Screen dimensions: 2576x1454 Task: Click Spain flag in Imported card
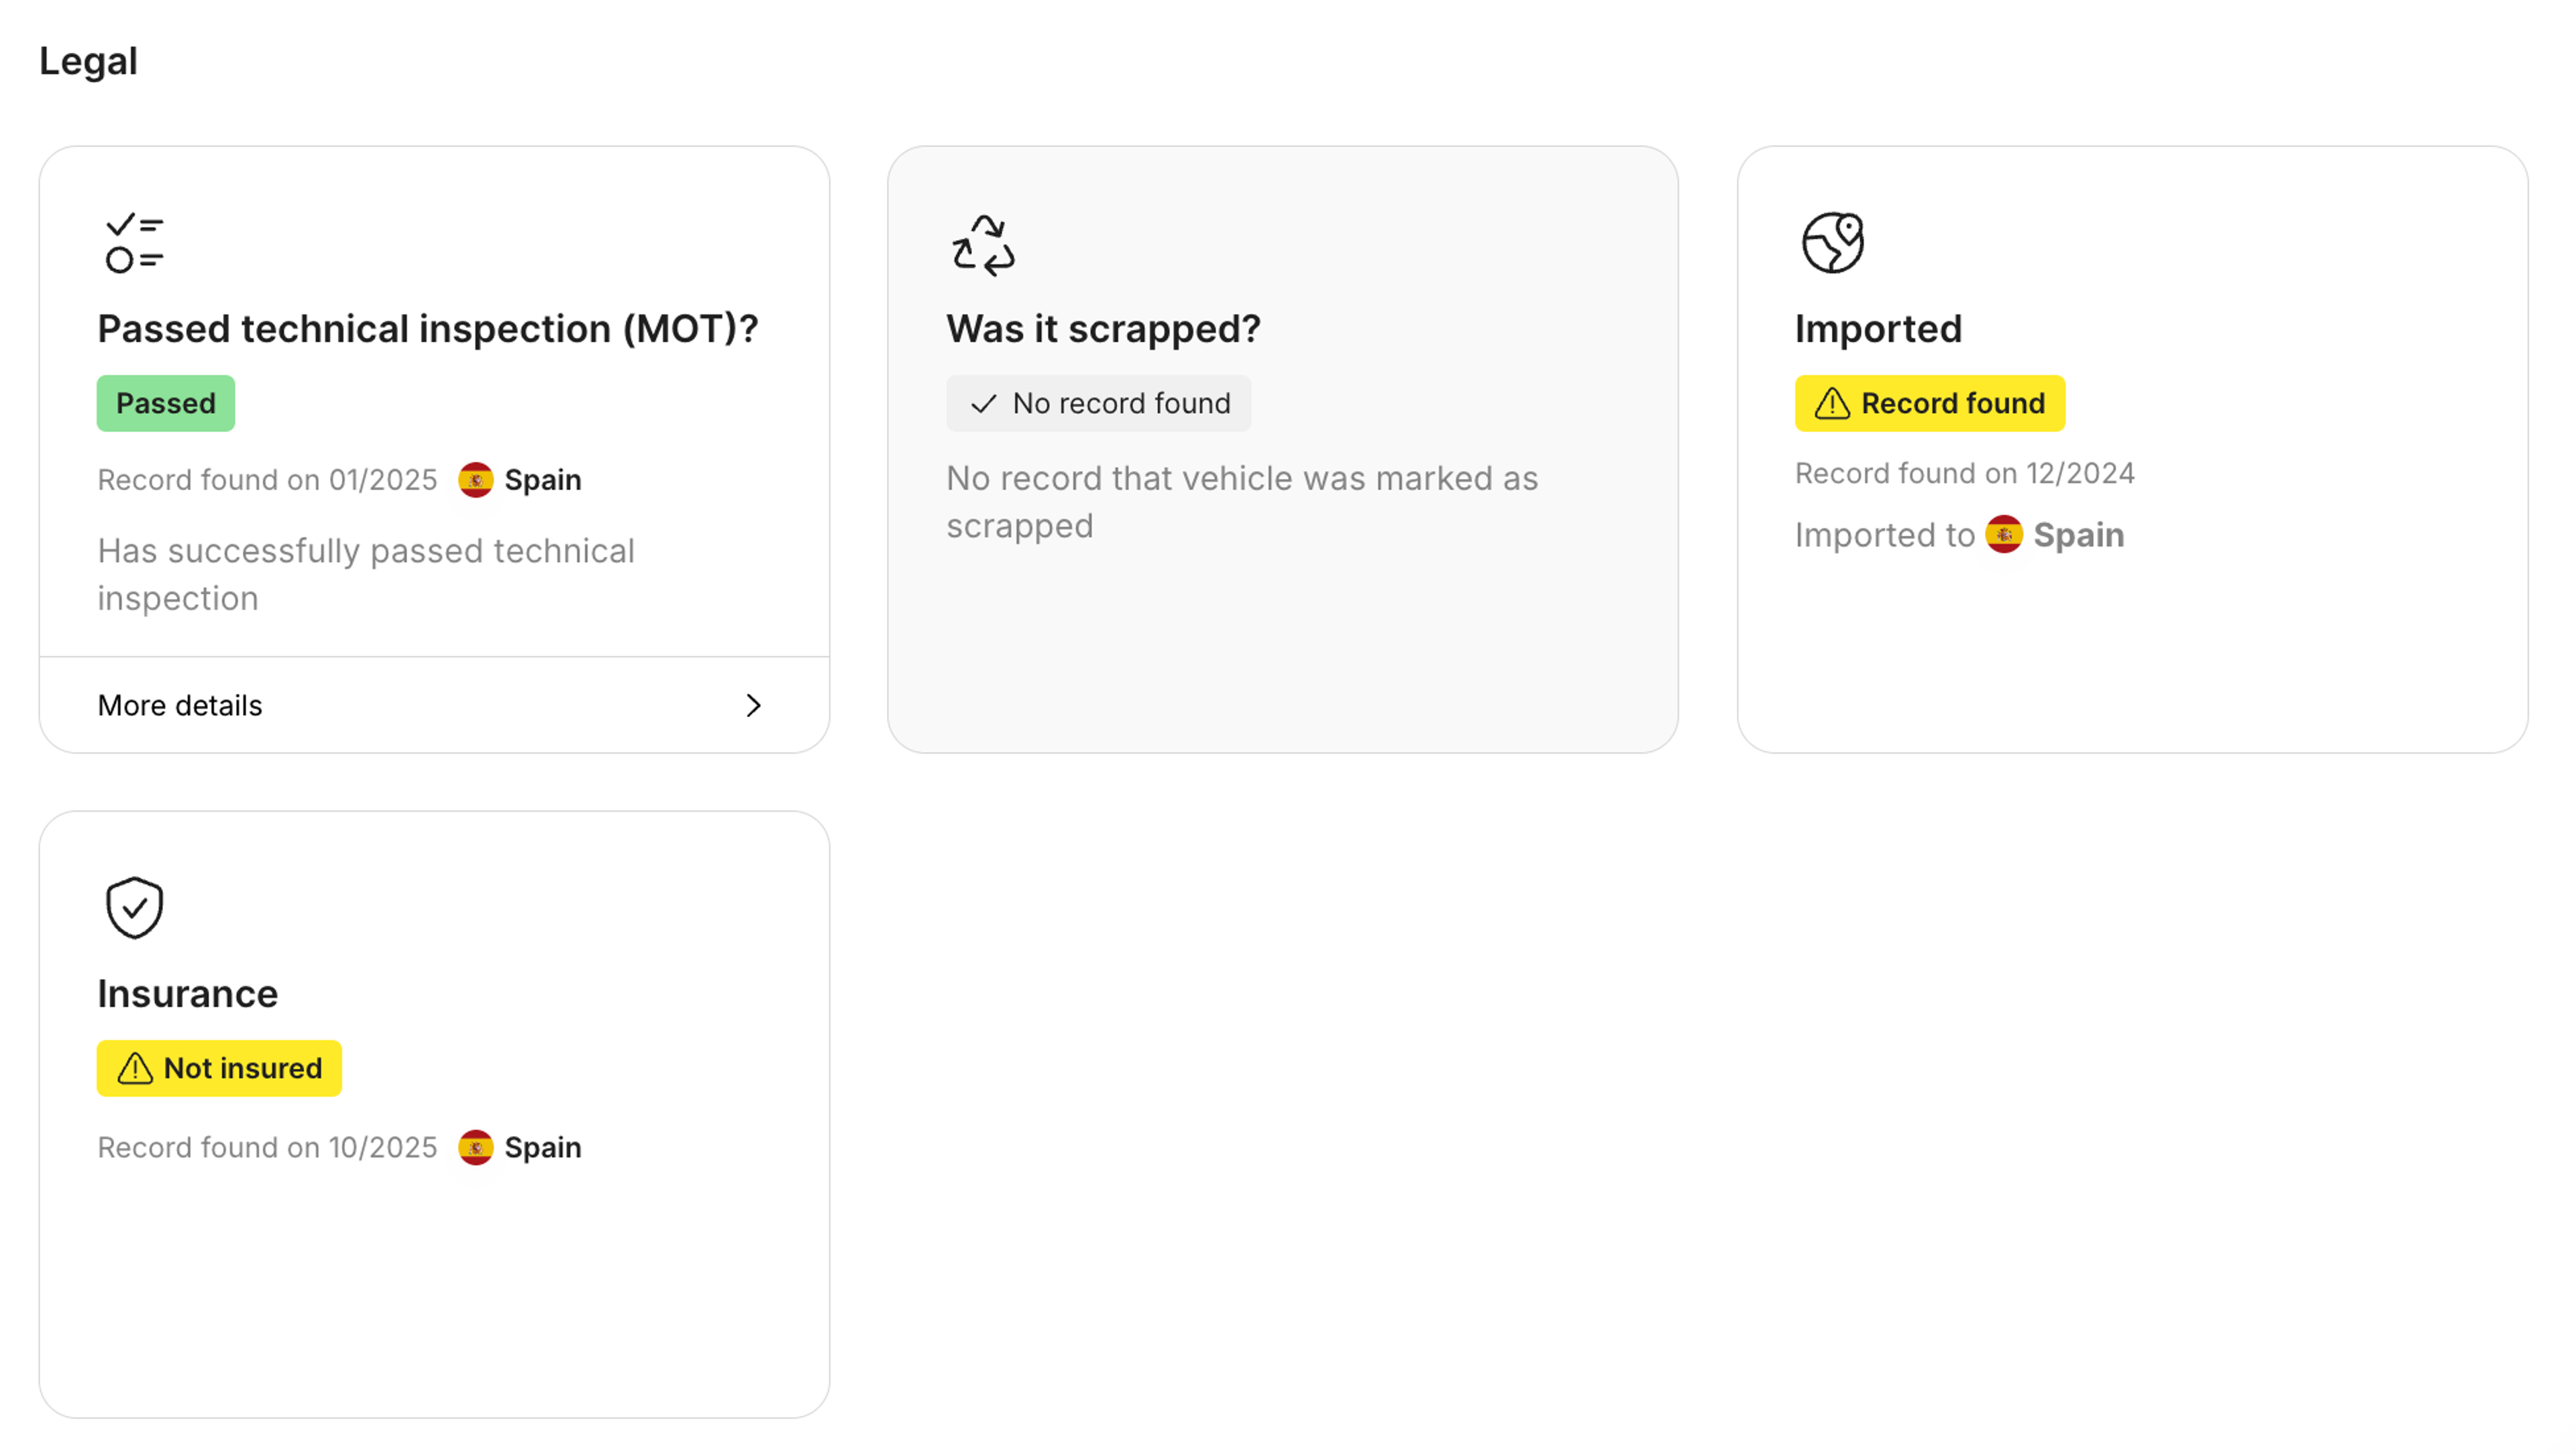2004,535
